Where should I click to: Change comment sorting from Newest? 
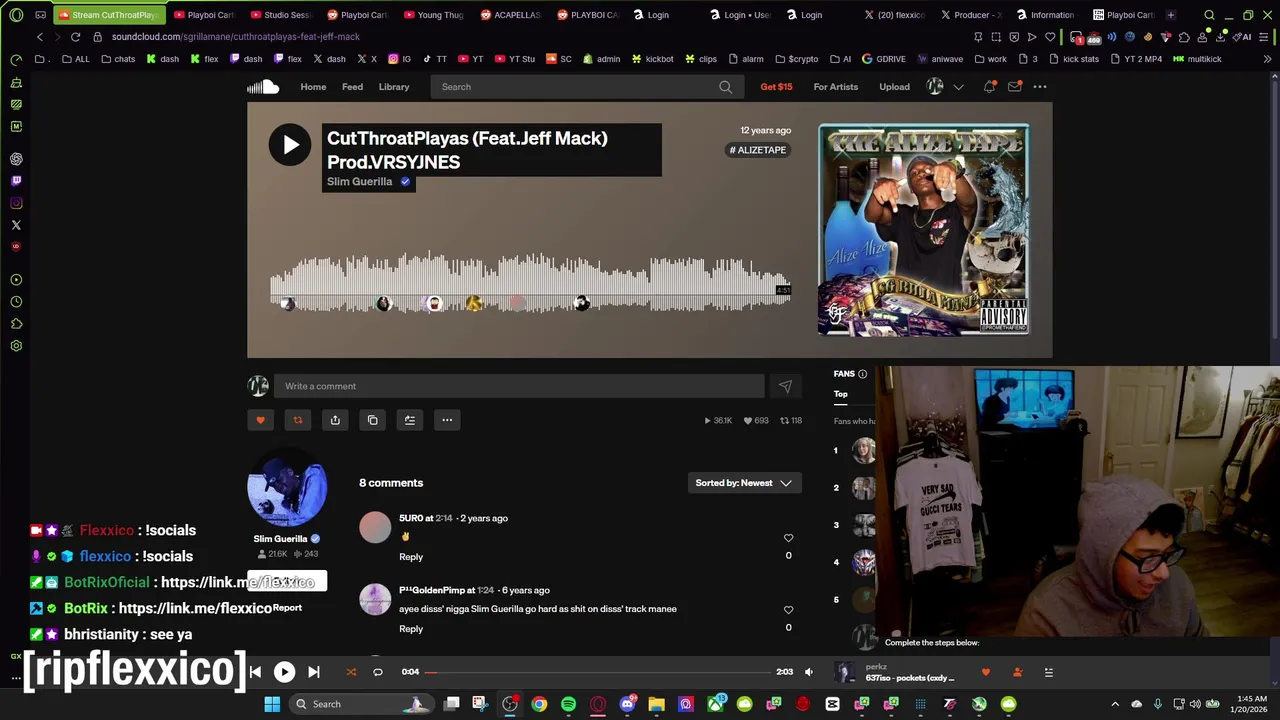pos(743,483)
